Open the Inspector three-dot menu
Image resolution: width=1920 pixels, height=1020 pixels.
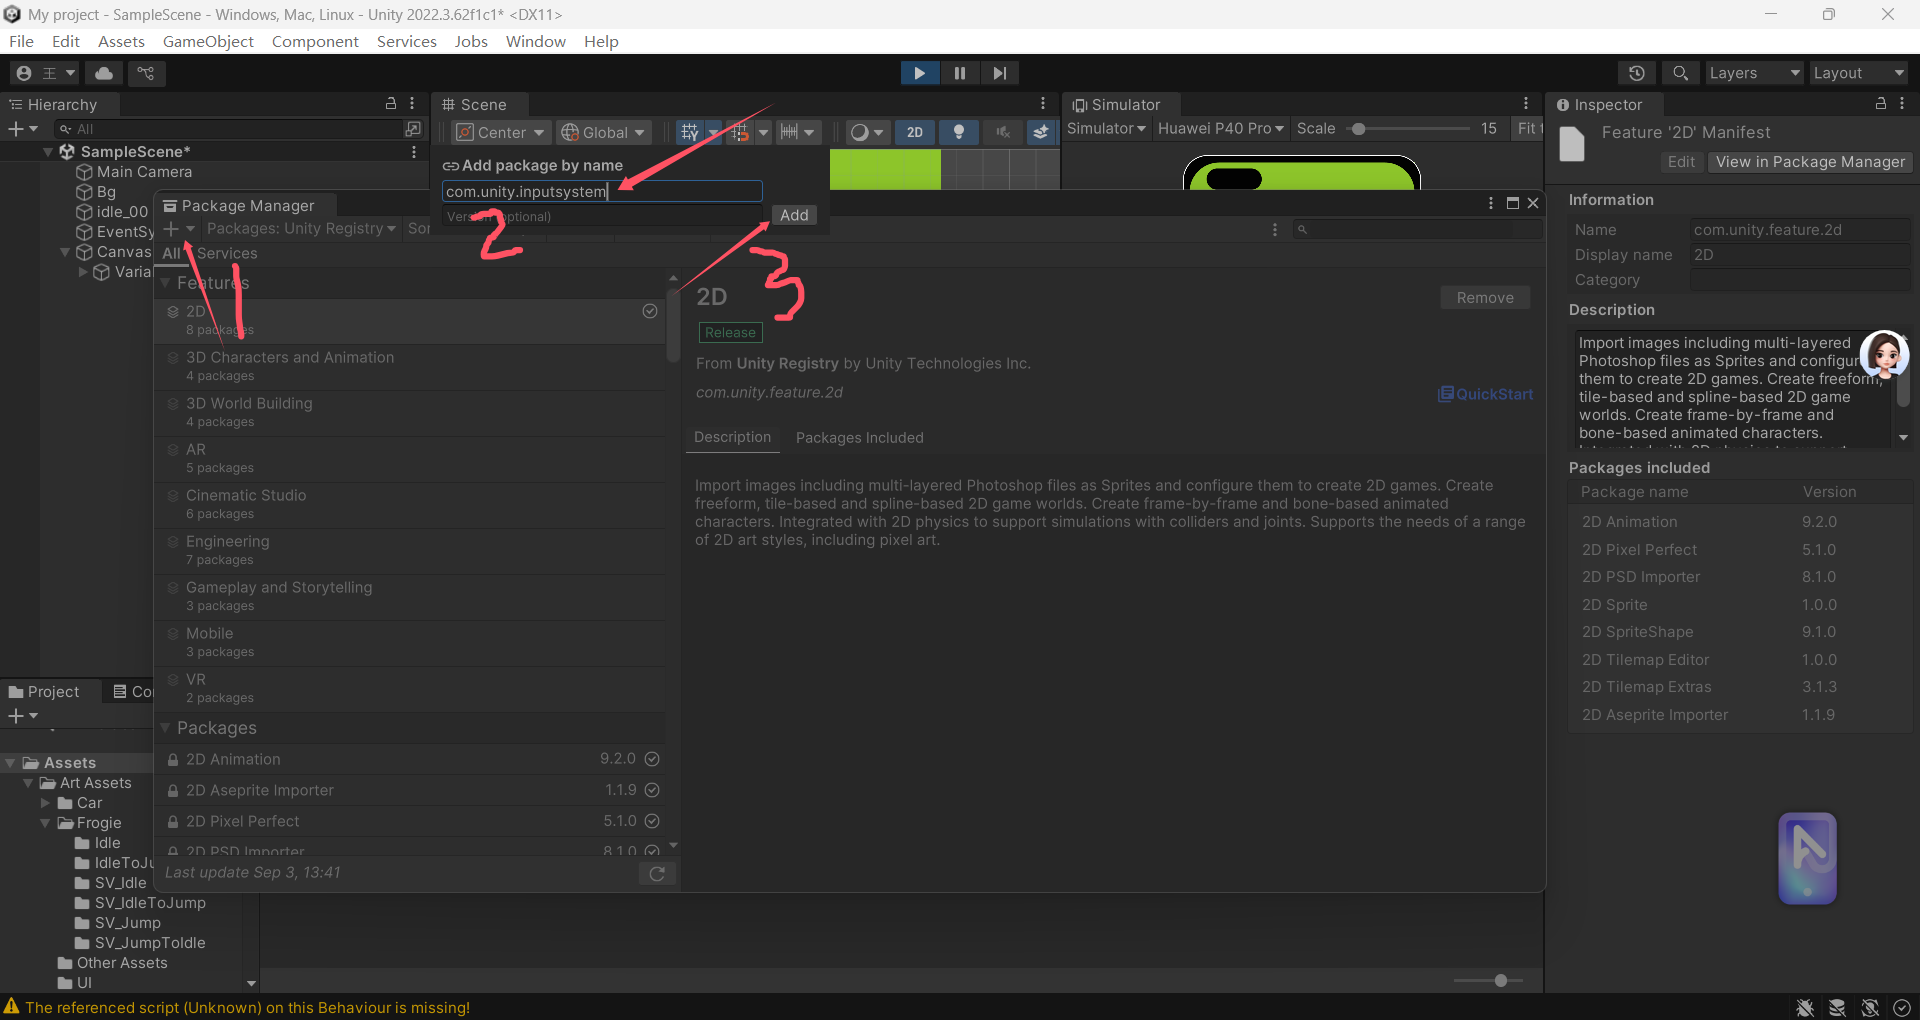pyautogui.click(x=1902, y=104)
